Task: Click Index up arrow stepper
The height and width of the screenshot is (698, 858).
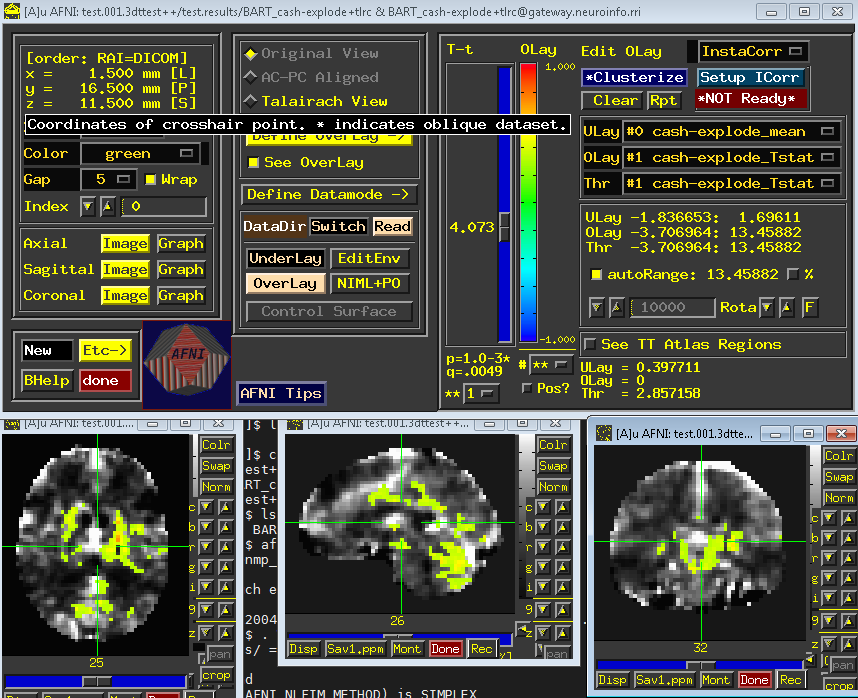Action: pyautogui.click(x=107, y=207)
